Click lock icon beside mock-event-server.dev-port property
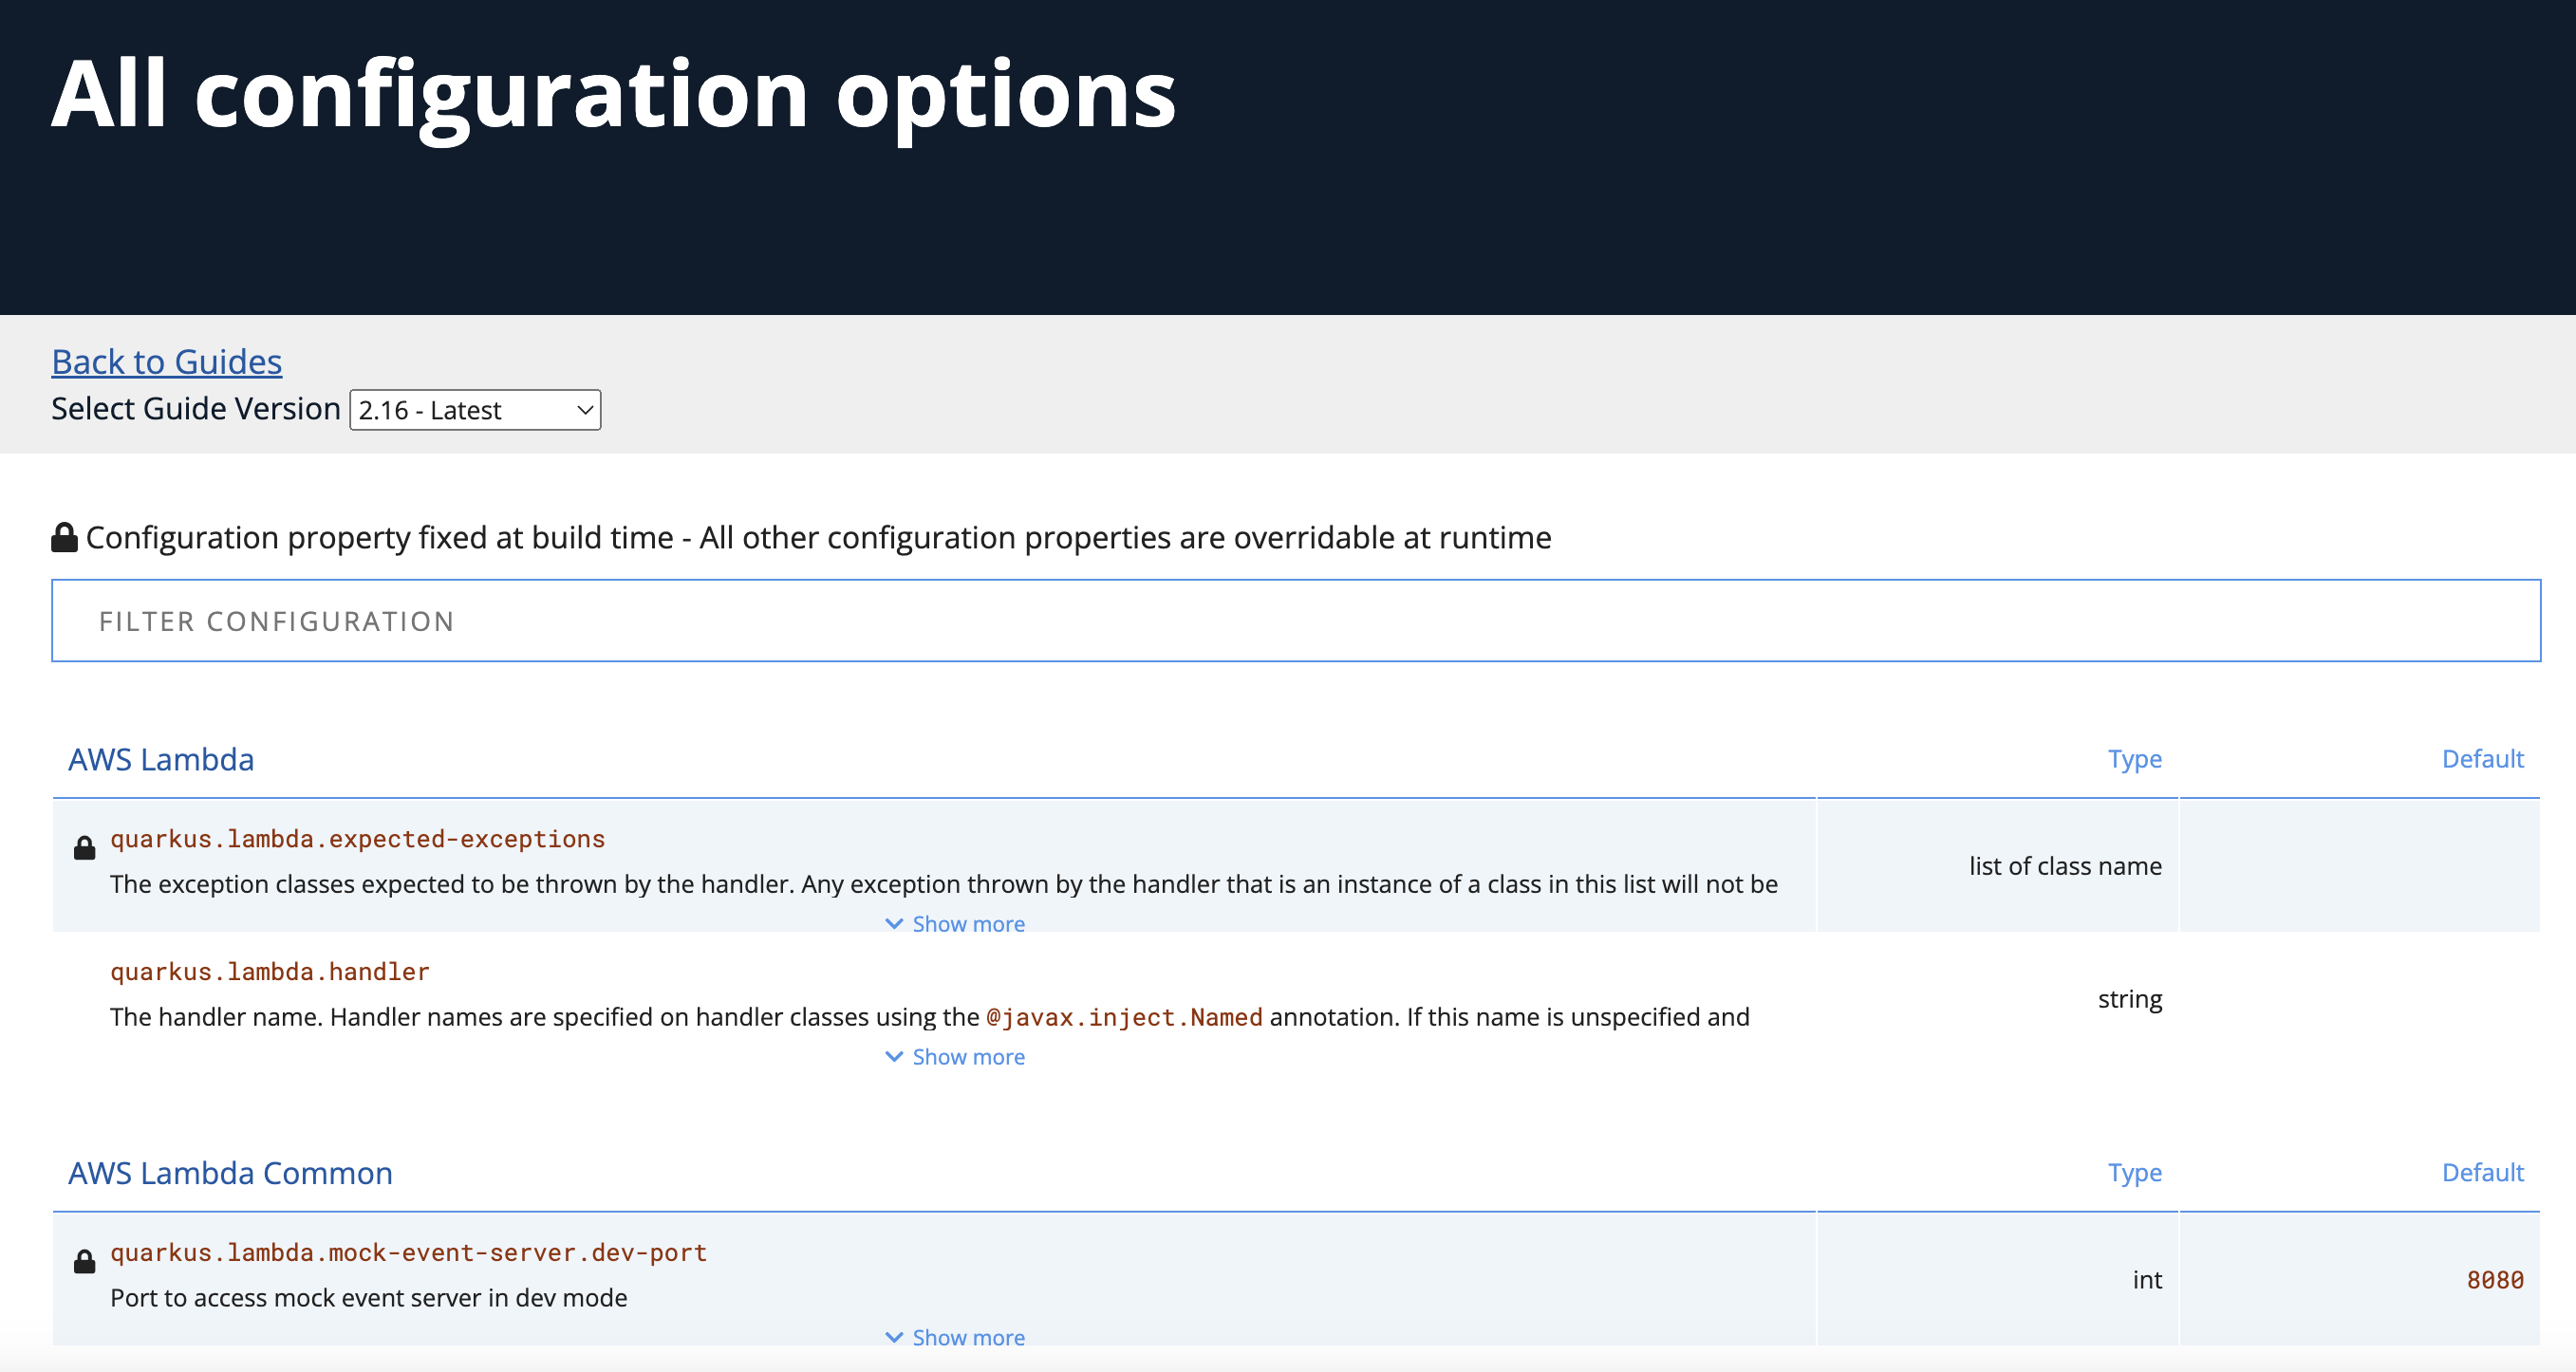The image size is (2576, 1372). (85, 1261)
